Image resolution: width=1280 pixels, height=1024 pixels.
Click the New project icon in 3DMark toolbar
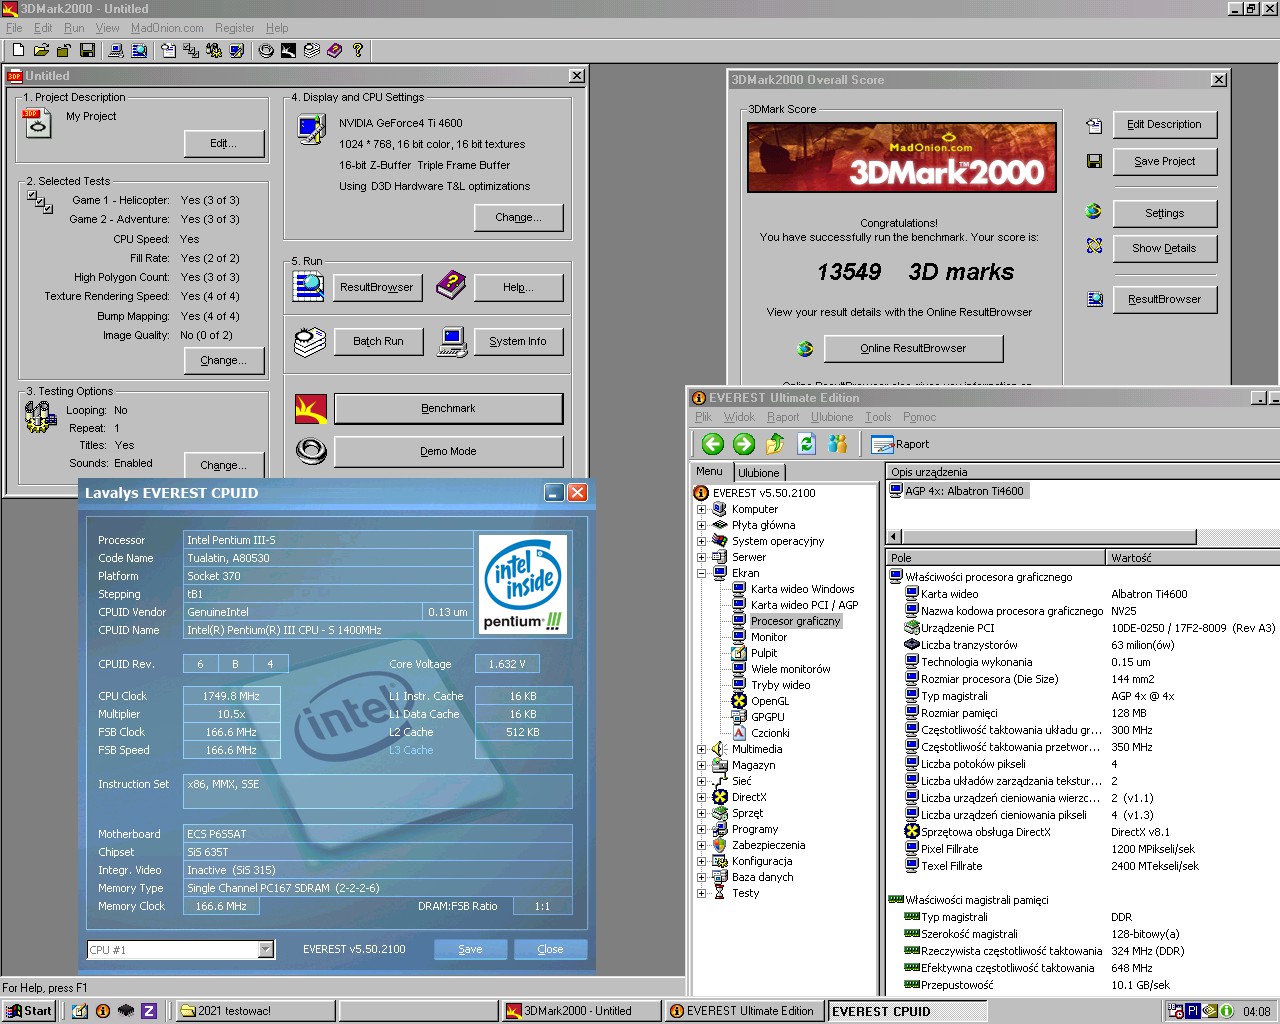pyautogui.click(x=18, y=50)
